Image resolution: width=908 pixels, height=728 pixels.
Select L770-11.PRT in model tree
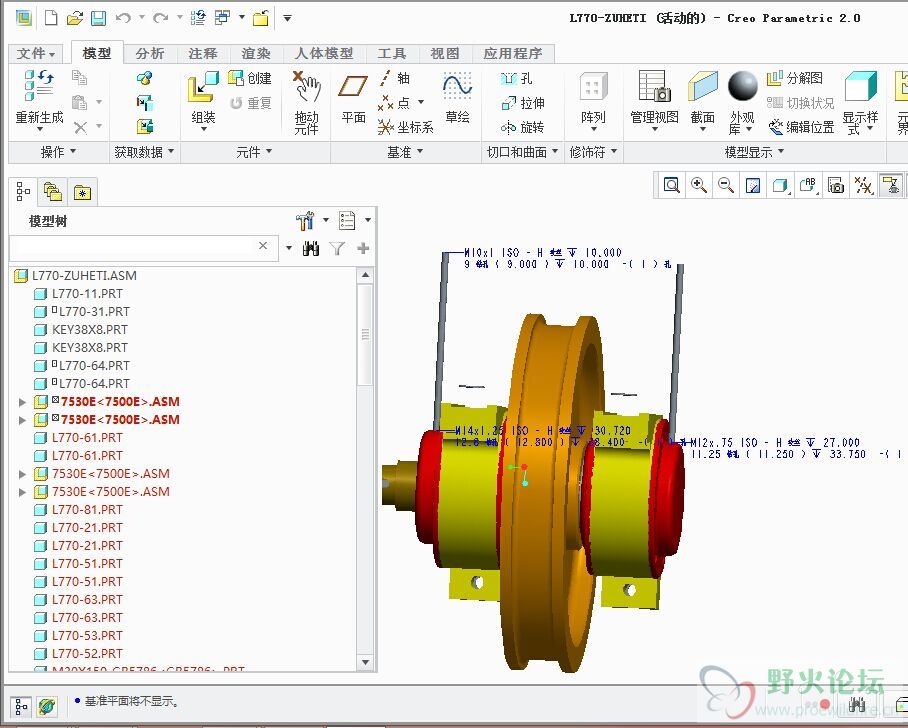[87, 294]
